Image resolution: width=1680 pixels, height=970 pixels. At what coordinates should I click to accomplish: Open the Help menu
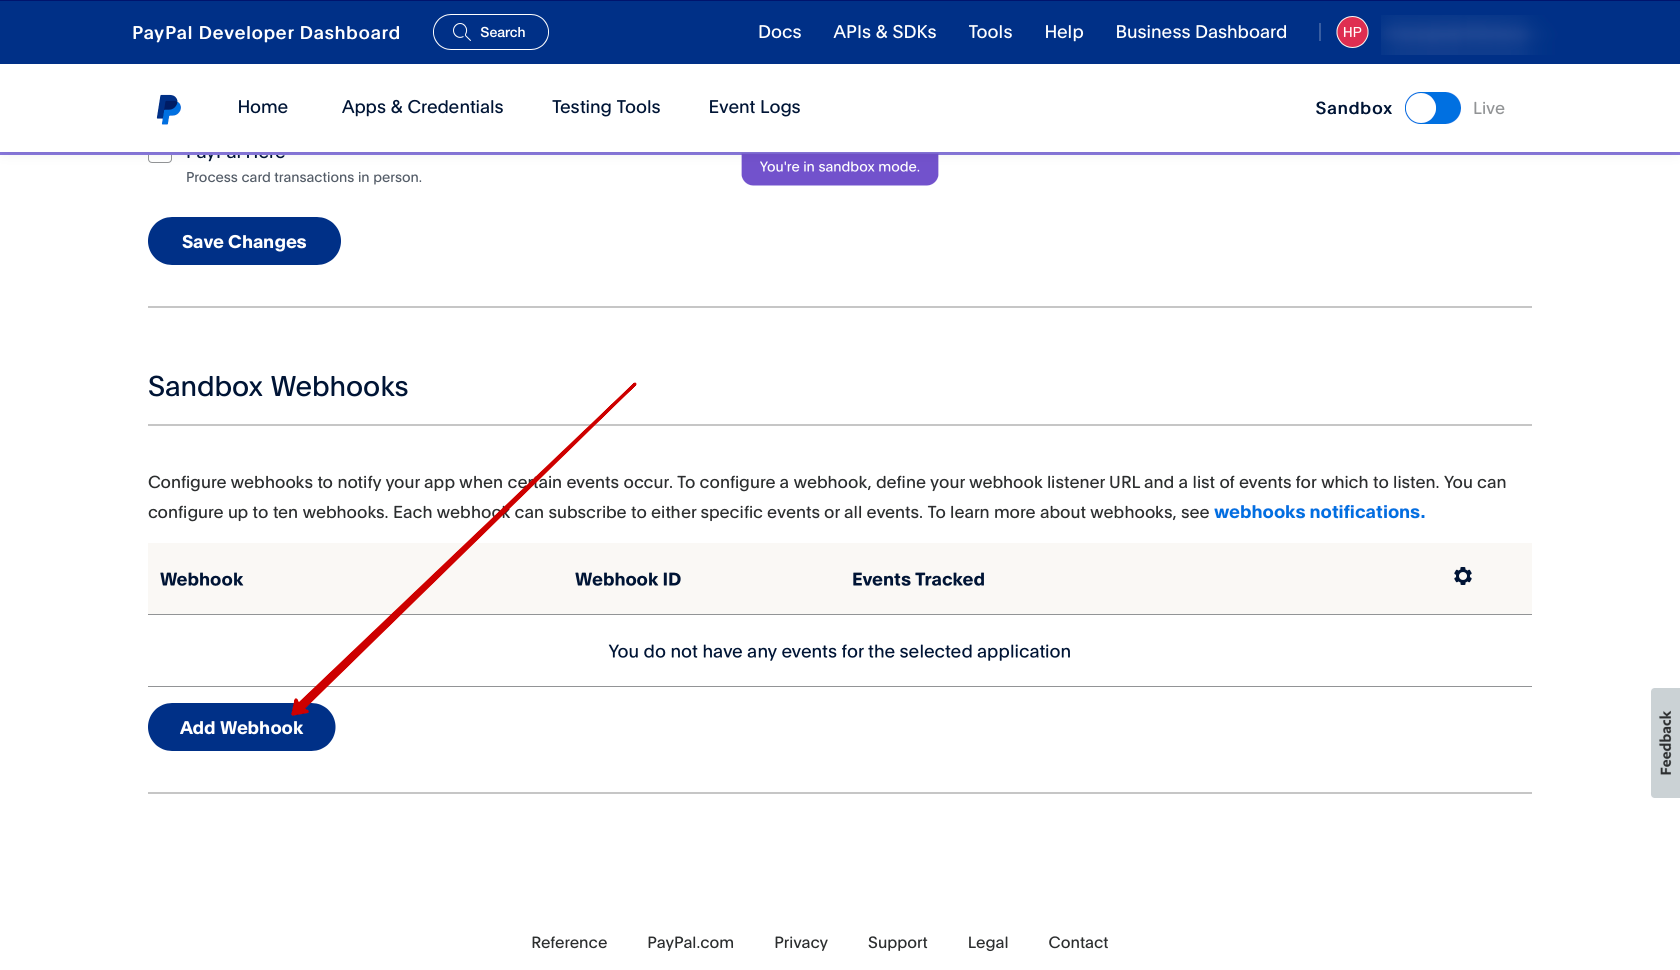point(1064,32)
